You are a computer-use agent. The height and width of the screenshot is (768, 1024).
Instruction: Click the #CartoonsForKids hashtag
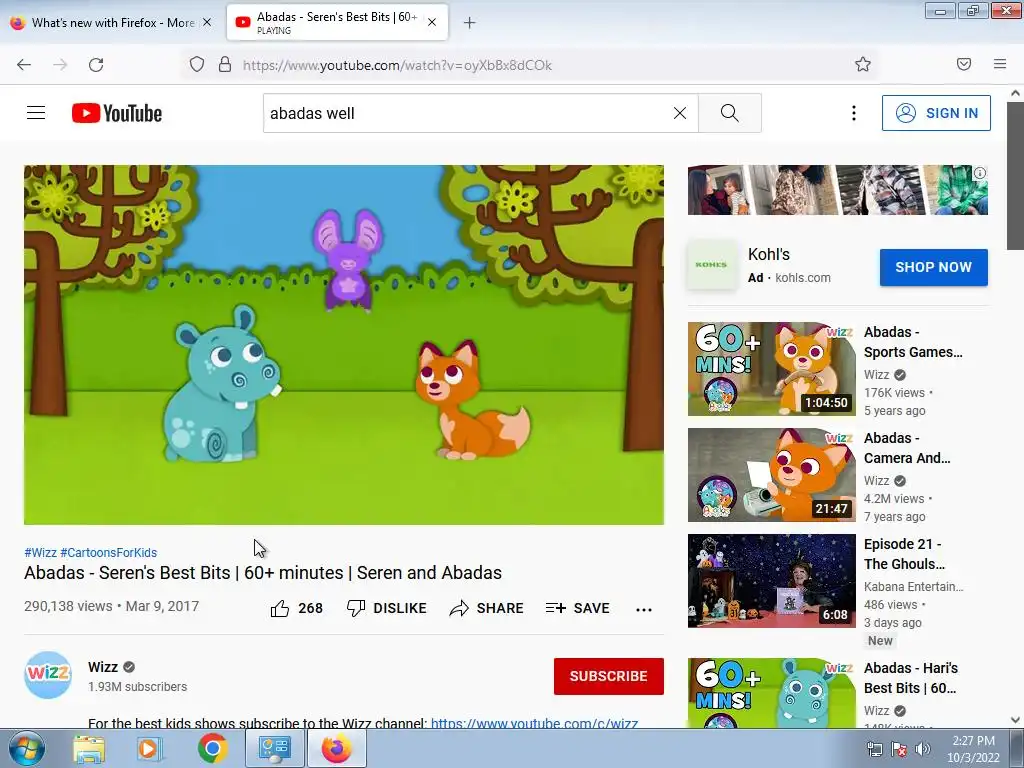pyautogui.click(x=108, y=552)
